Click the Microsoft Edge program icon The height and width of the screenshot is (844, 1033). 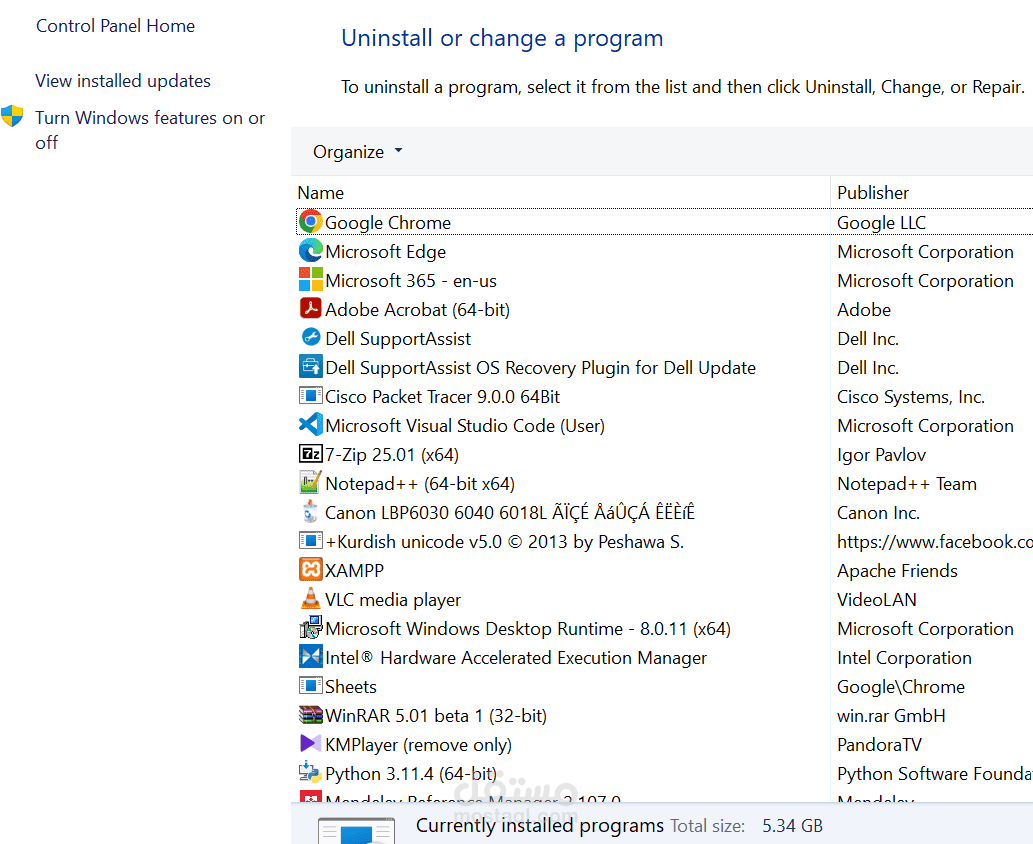click(310, 251)
